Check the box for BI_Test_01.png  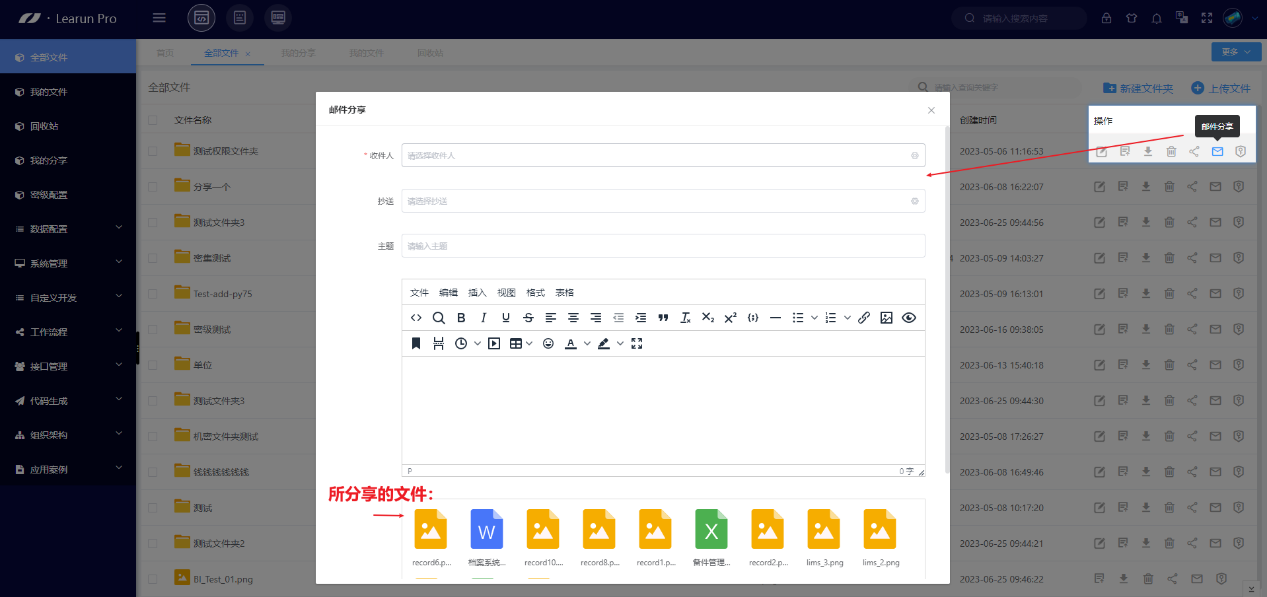(153, 578)
